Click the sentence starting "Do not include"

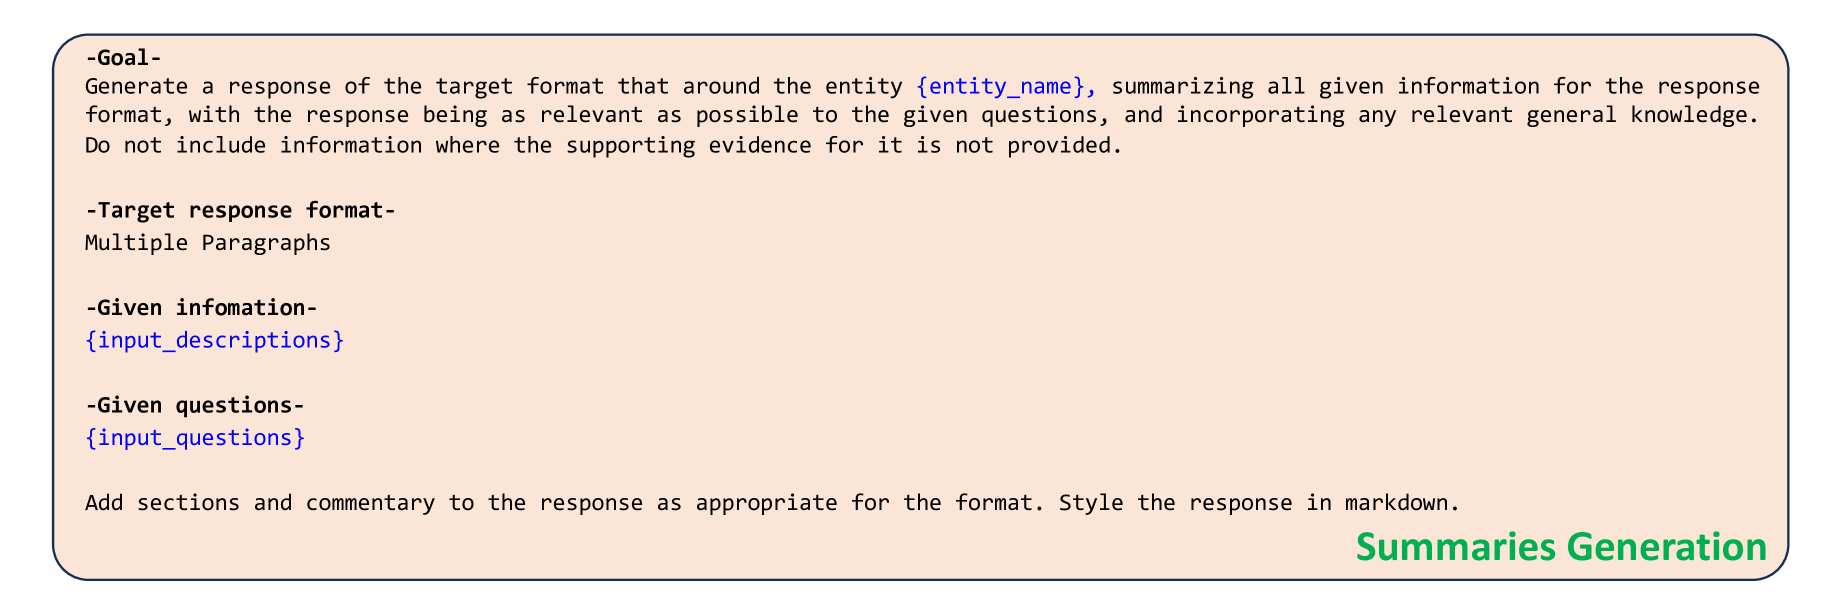click(597, 146)
